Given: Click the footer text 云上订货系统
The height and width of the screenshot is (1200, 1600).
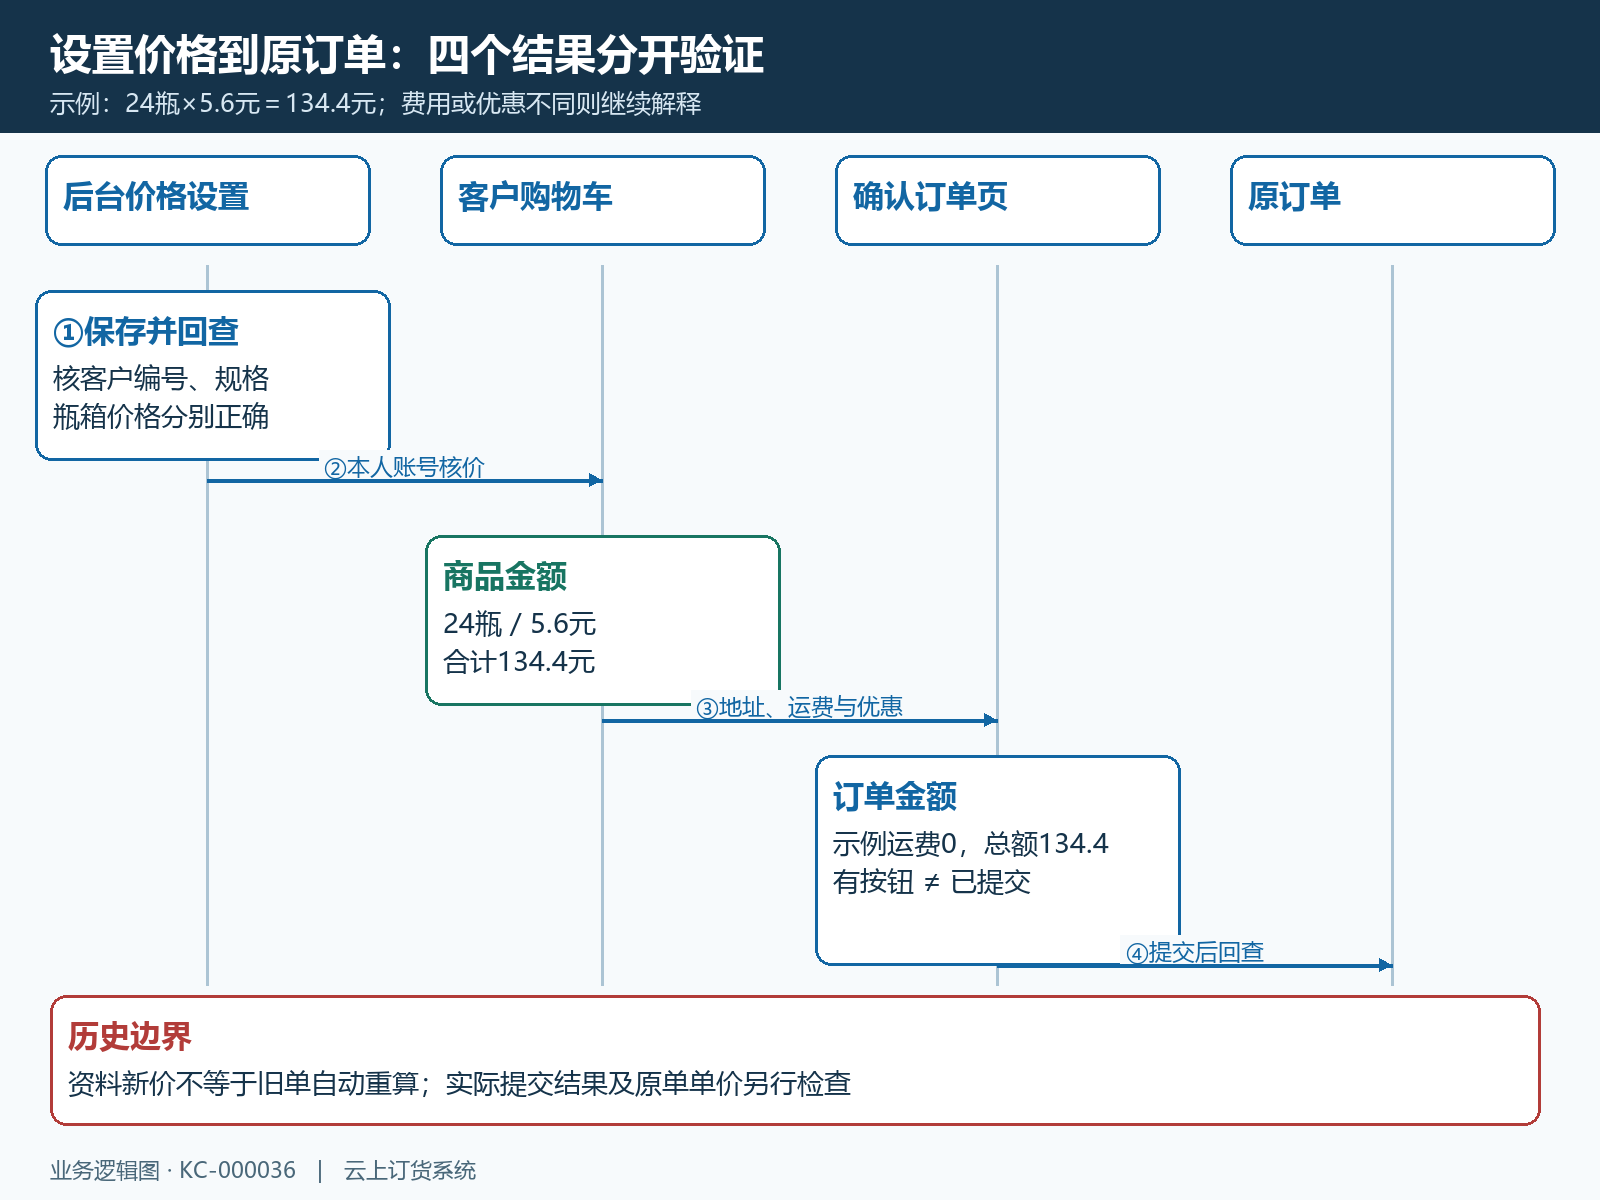Looking at the screenshot, I should click(x=410, y=1170).
